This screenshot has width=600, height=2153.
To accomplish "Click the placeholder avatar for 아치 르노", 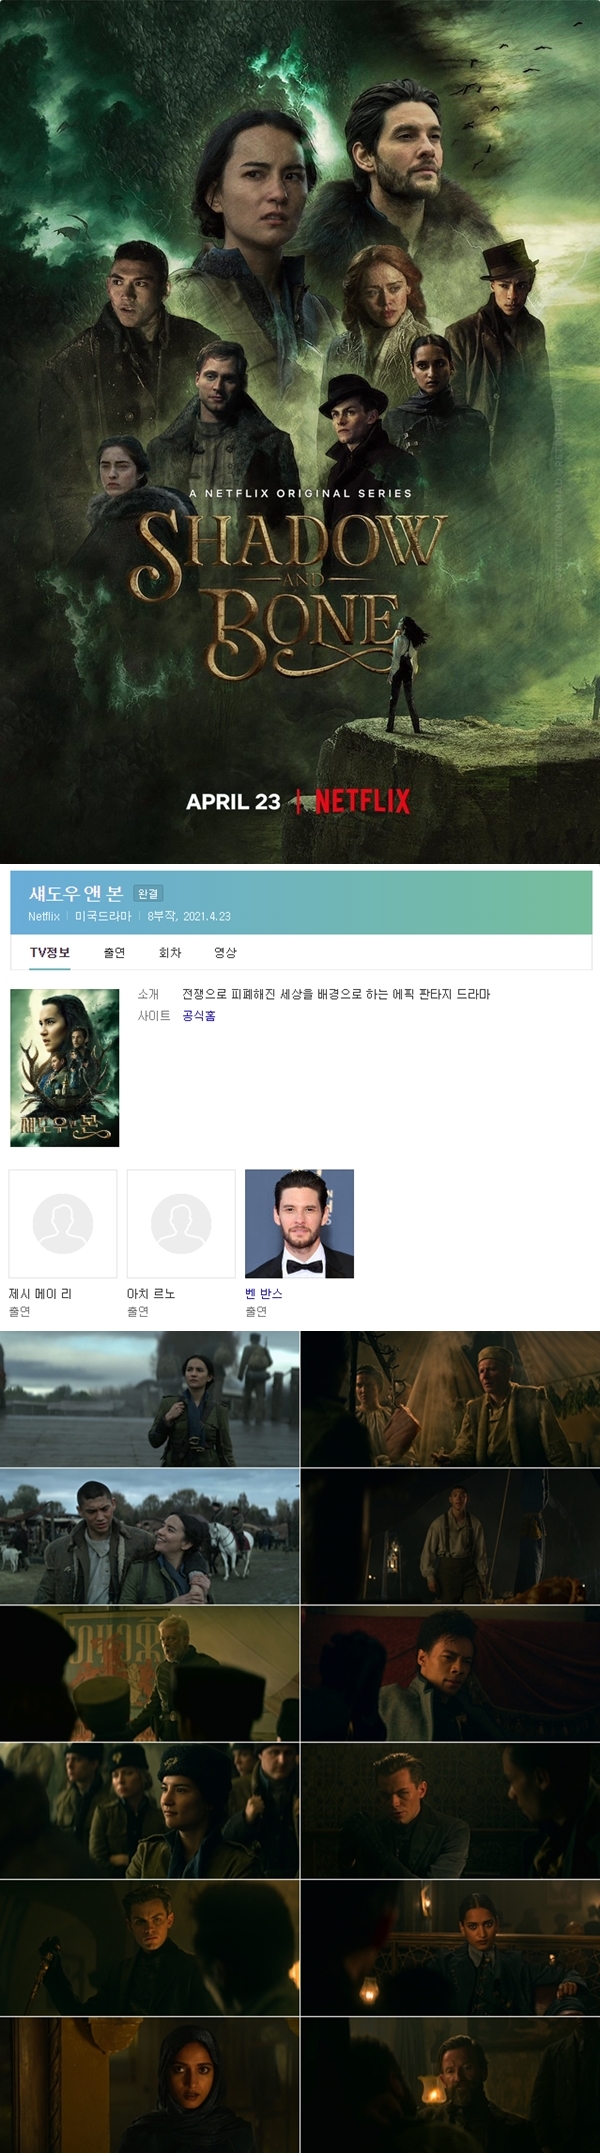I will [x=181, y=1223].
